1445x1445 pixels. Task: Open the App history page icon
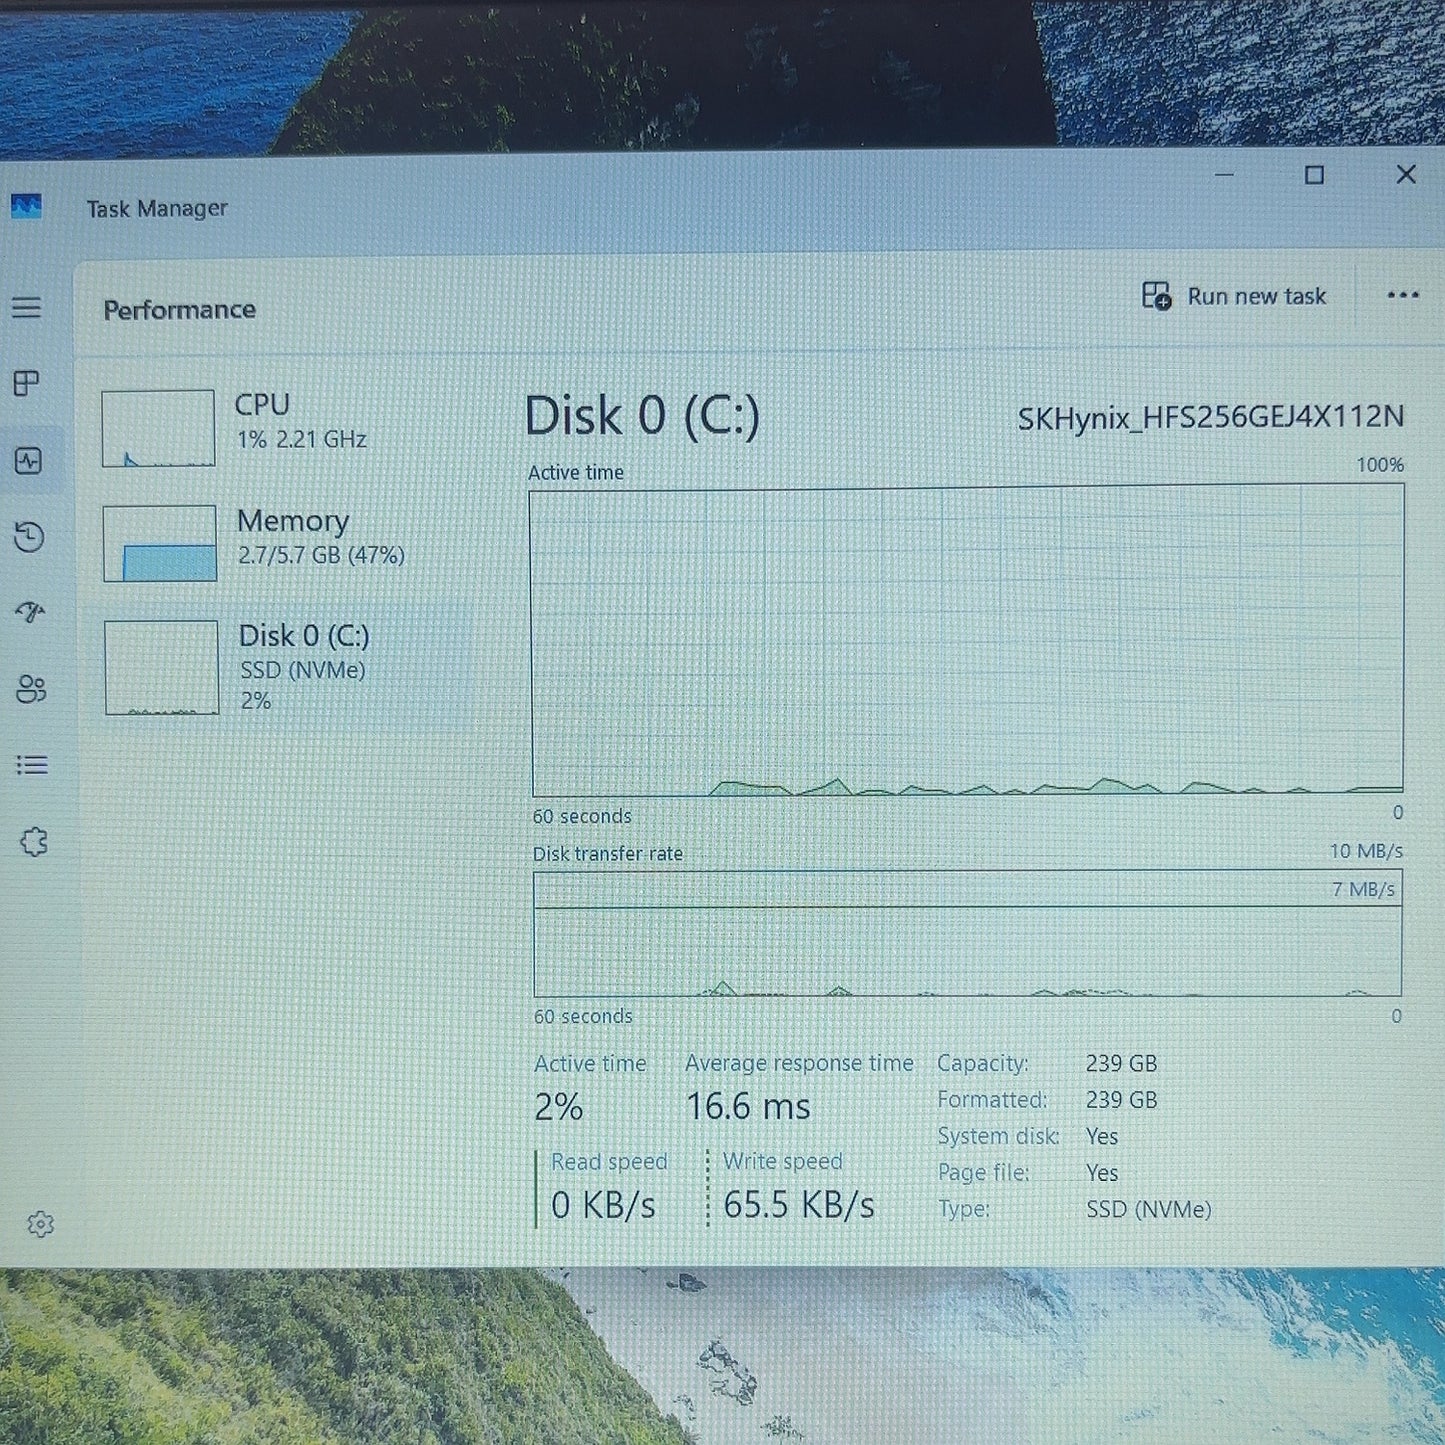29,537
